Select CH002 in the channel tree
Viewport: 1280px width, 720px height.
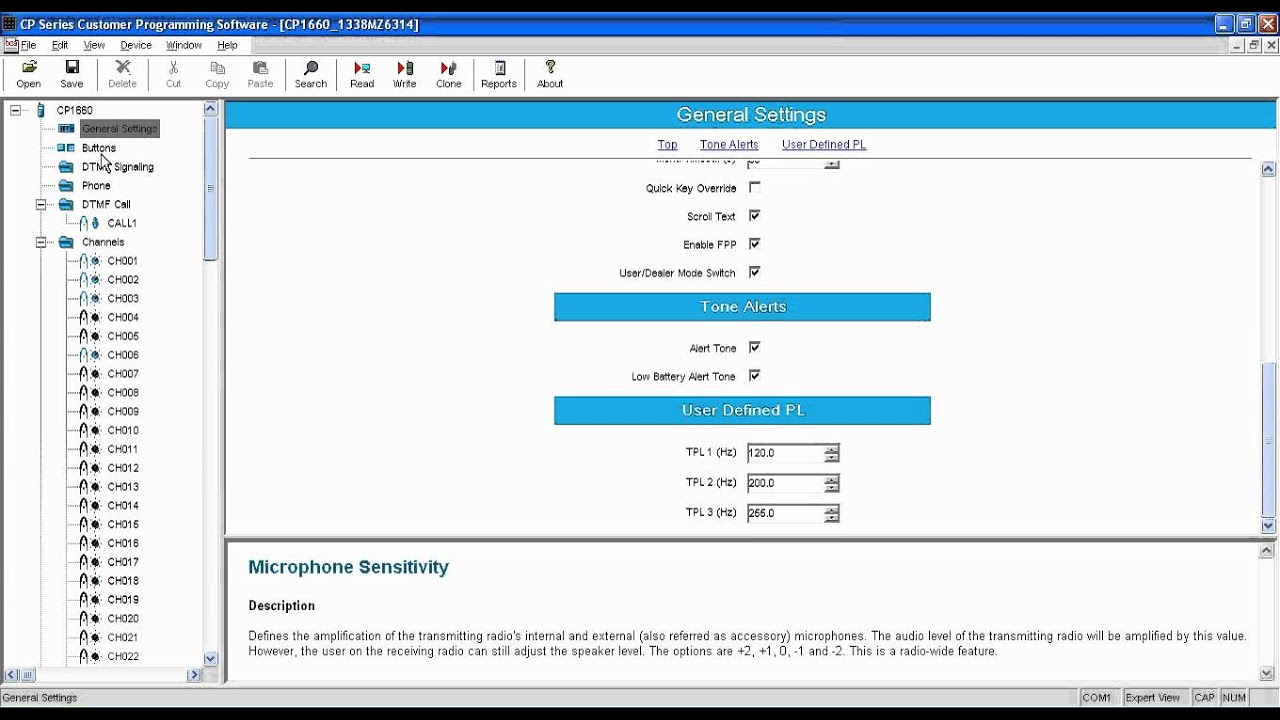pos(123,280)
